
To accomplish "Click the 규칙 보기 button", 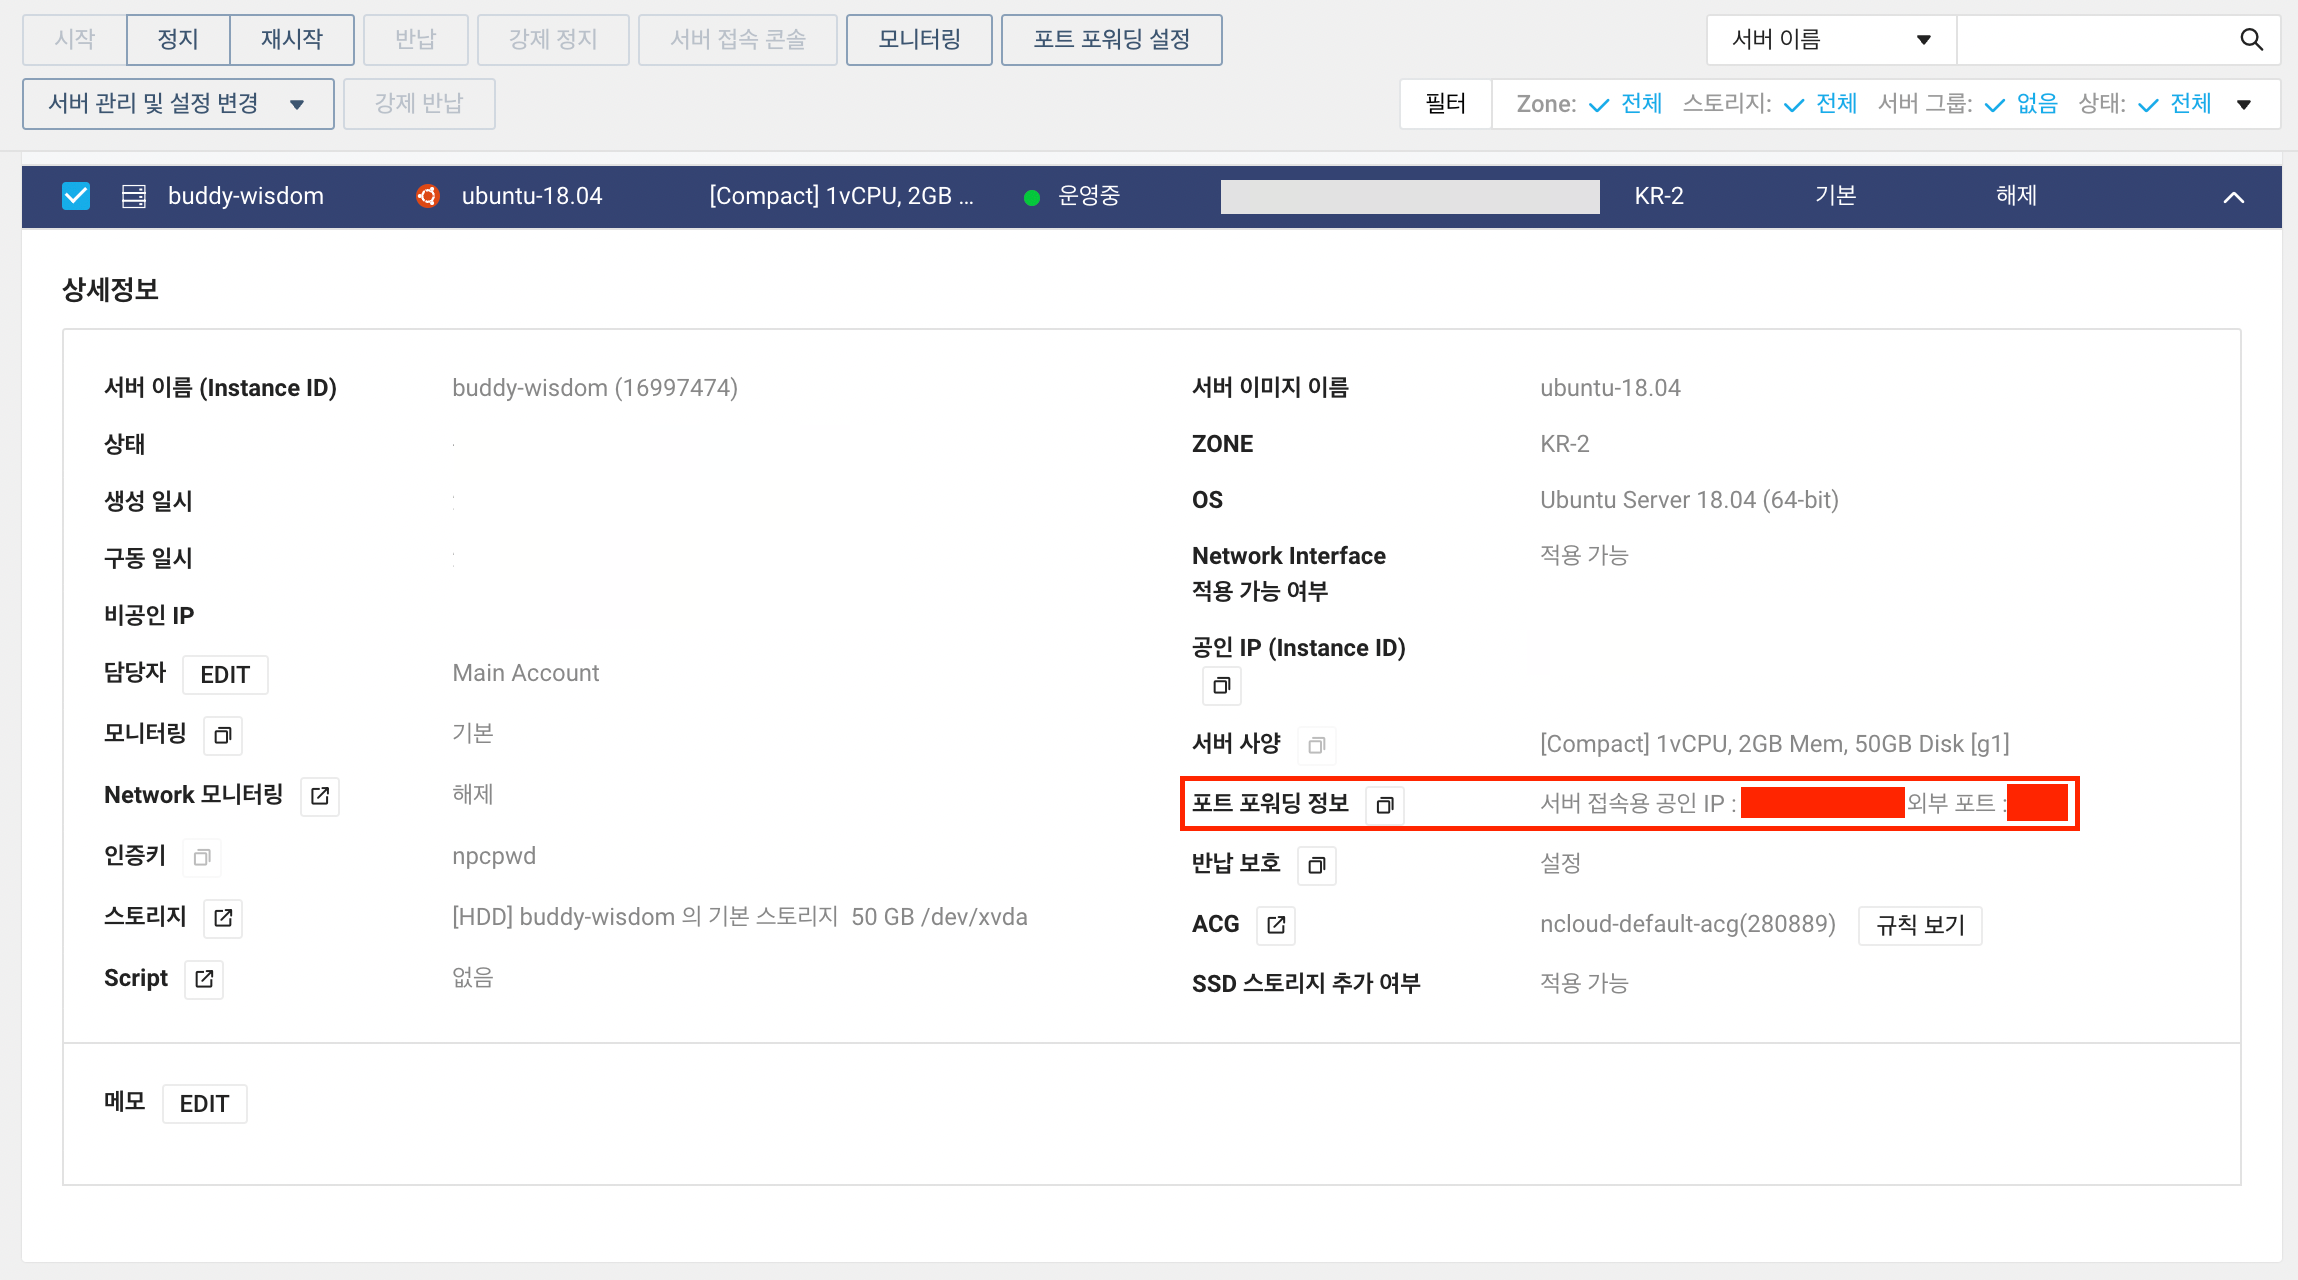I will tap(1920, 925).
